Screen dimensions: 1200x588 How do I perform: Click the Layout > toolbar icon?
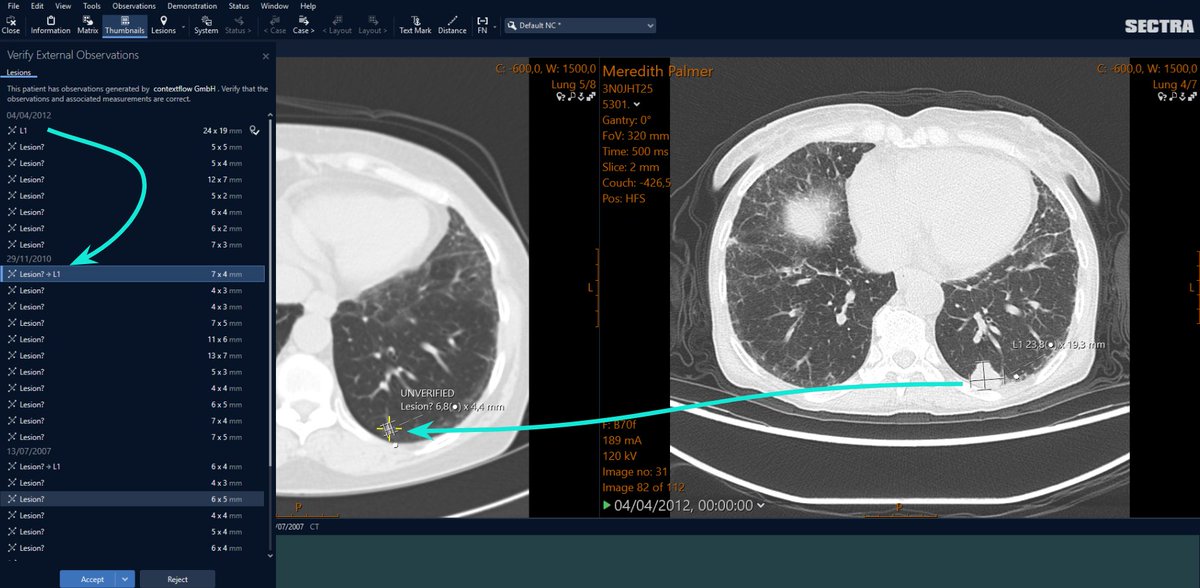click(x=372, y=24)
